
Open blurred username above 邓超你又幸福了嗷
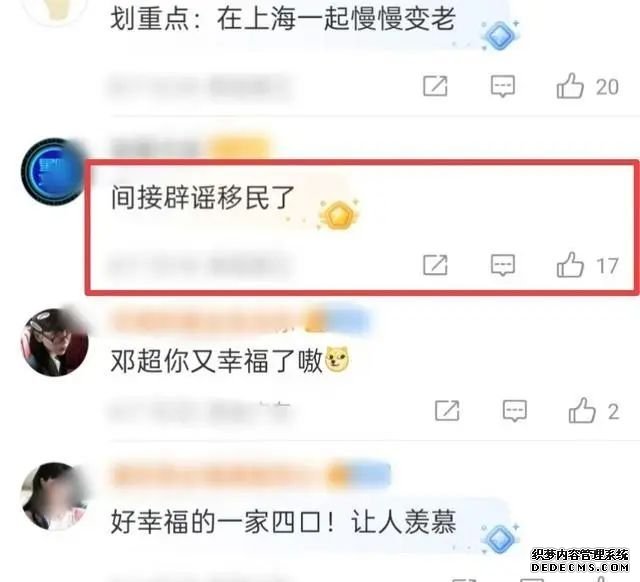point(239,320)
